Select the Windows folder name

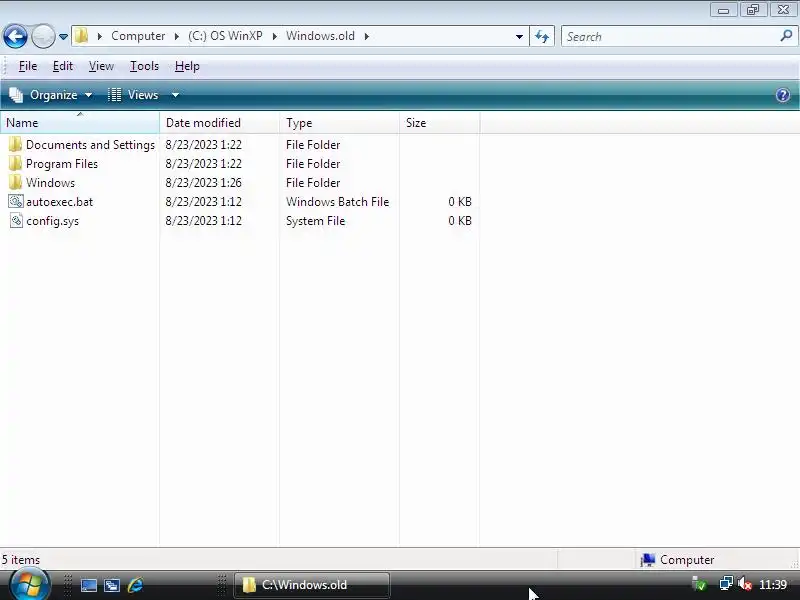coord(51,183)
